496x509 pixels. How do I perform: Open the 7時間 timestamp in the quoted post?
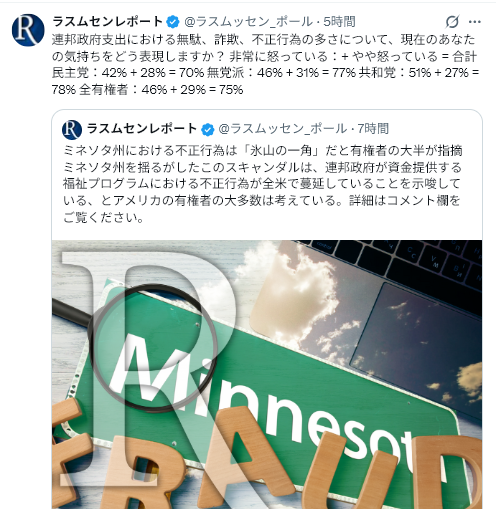373,129
